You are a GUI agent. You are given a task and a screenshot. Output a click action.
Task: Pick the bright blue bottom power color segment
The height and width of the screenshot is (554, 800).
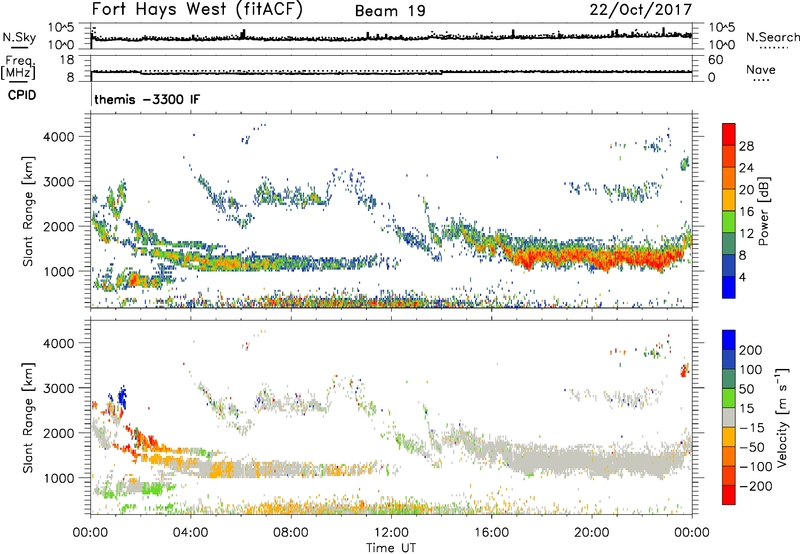(729, 287)
